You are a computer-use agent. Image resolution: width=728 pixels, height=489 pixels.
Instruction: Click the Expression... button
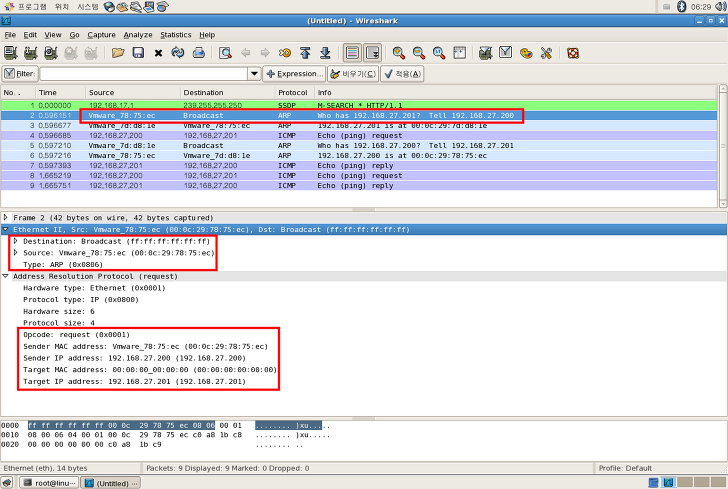pyautogui.click(x=294, y=74)
